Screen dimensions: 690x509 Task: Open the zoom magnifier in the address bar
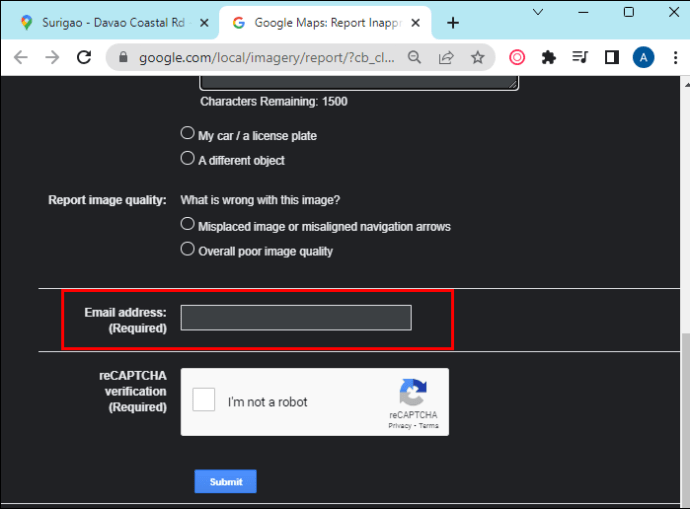coord(414,57)
